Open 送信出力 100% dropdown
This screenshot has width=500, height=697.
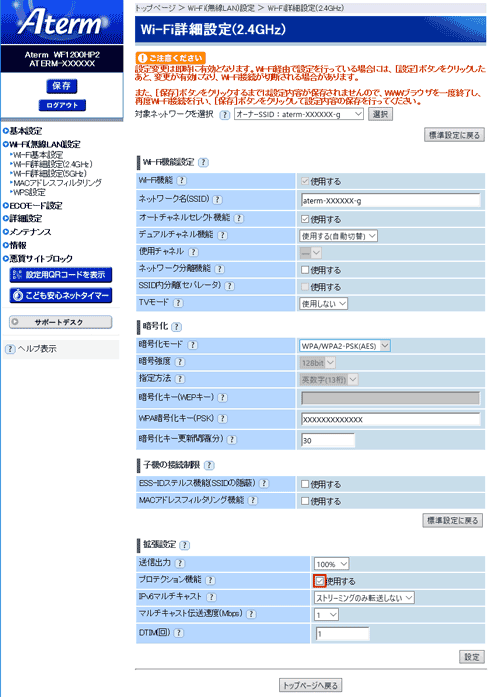point(332,564)
